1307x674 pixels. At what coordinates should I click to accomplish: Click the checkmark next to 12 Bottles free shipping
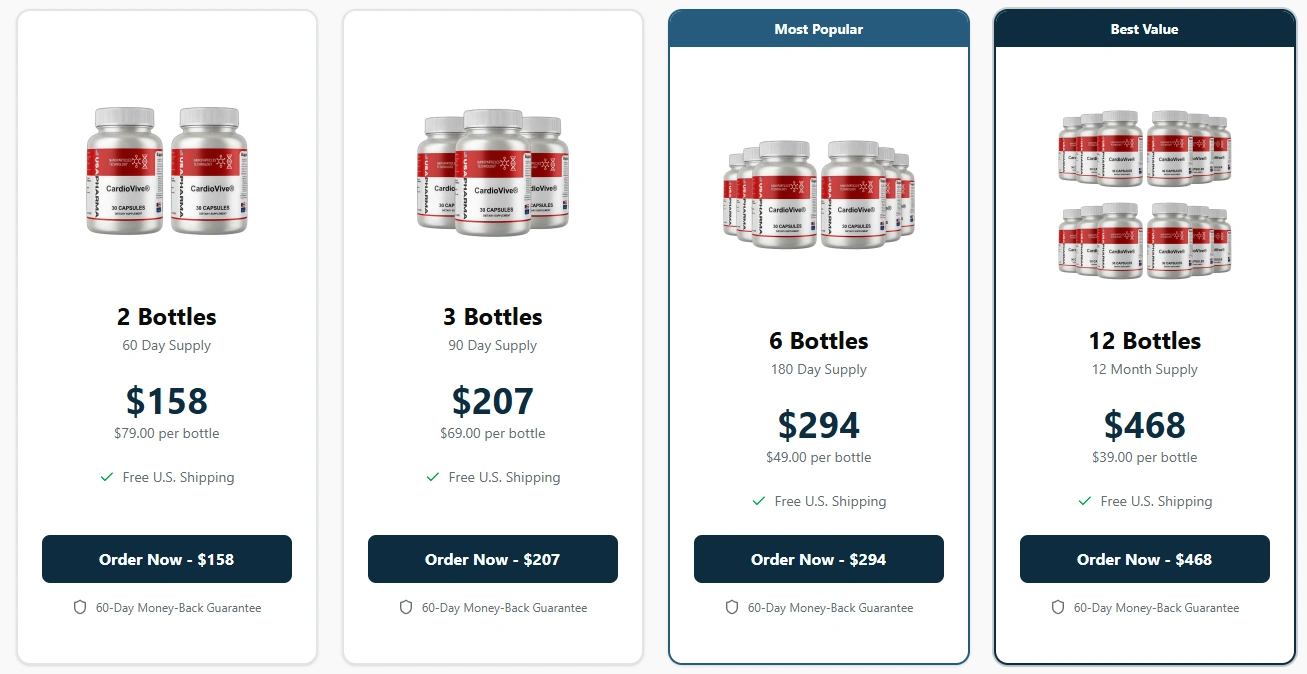(1085, 501)
